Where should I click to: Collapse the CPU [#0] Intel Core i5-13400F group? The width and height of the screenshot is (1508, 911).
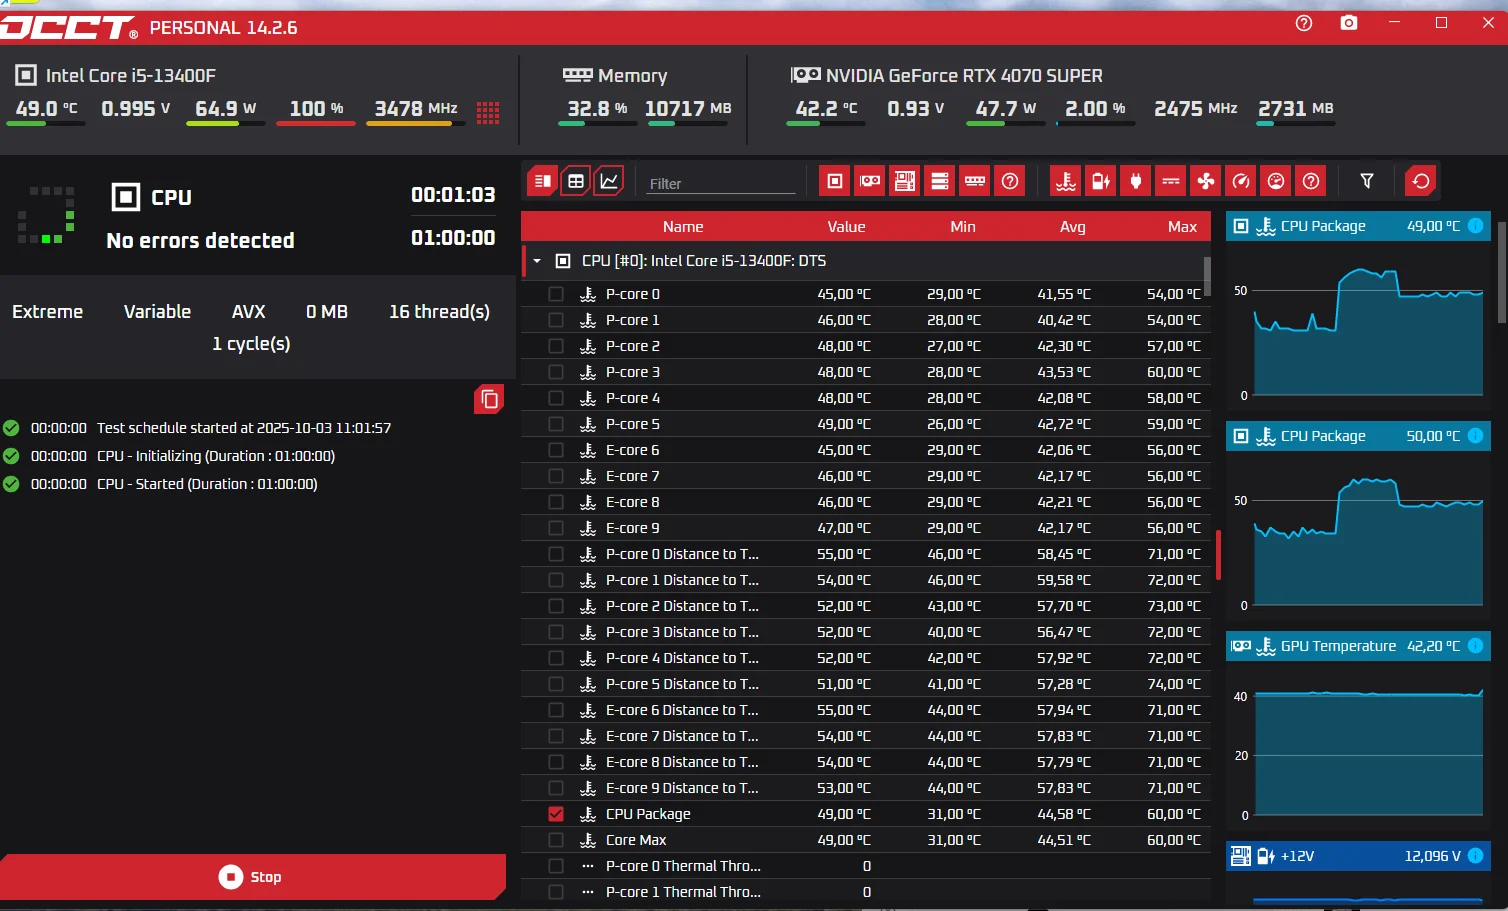click(x=537, y=261)
